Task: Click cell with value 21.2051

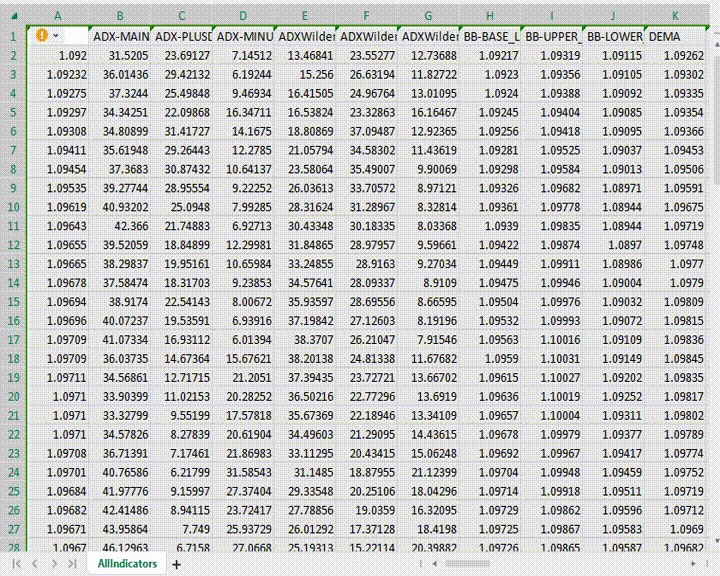Action: [243, 378]
